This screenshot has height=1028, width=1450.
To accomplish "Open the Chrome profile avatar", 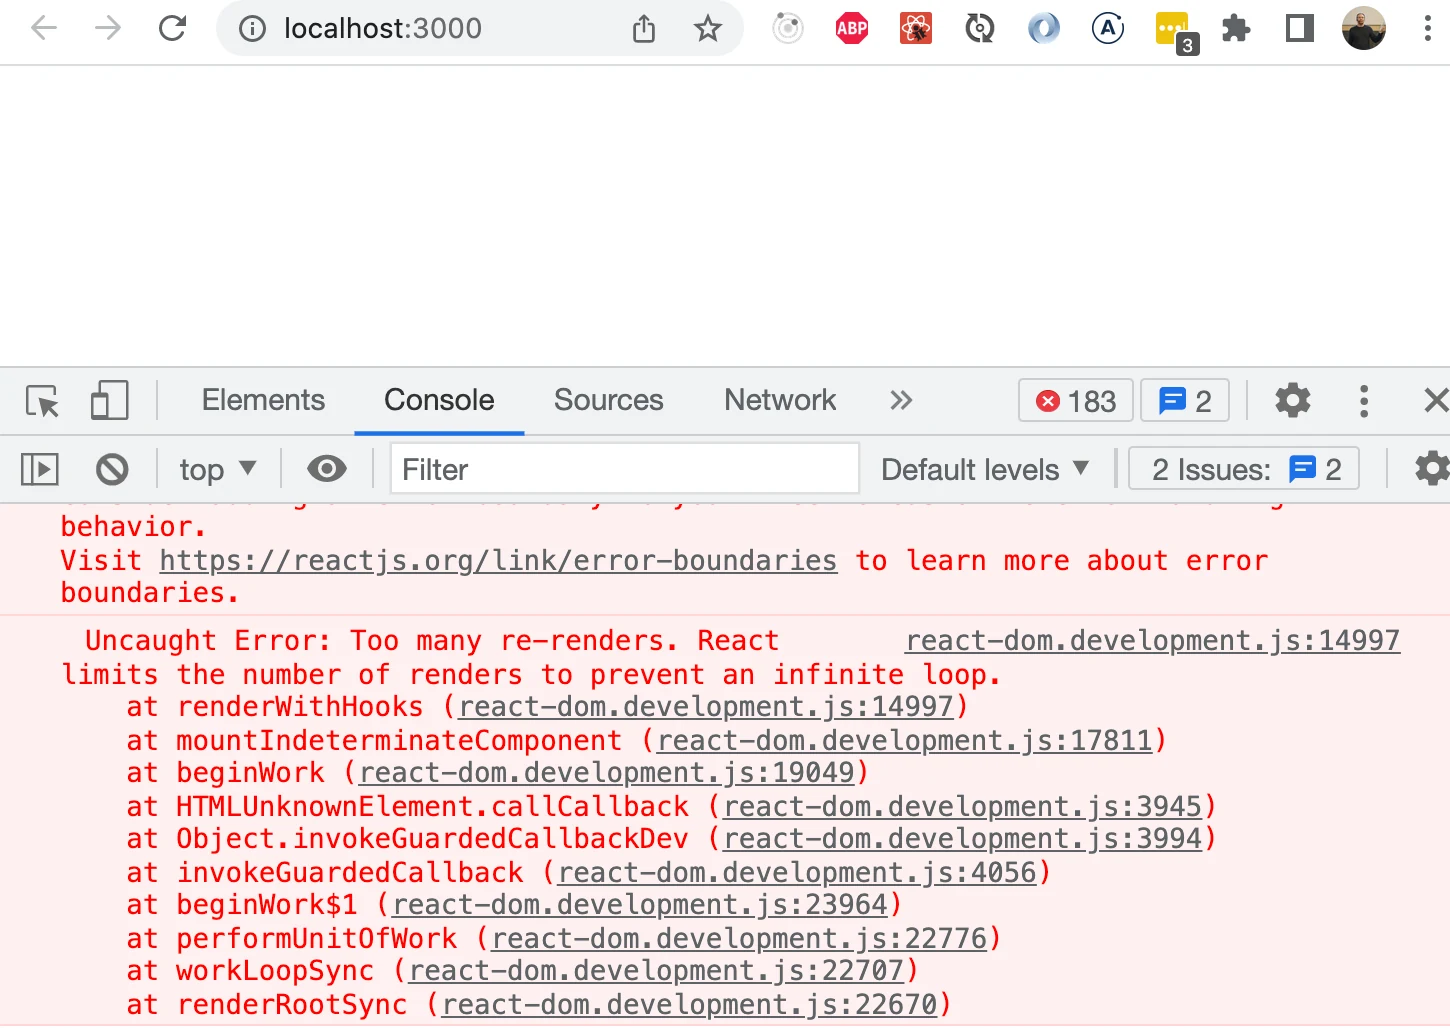I will click(x=1364, y=28).
